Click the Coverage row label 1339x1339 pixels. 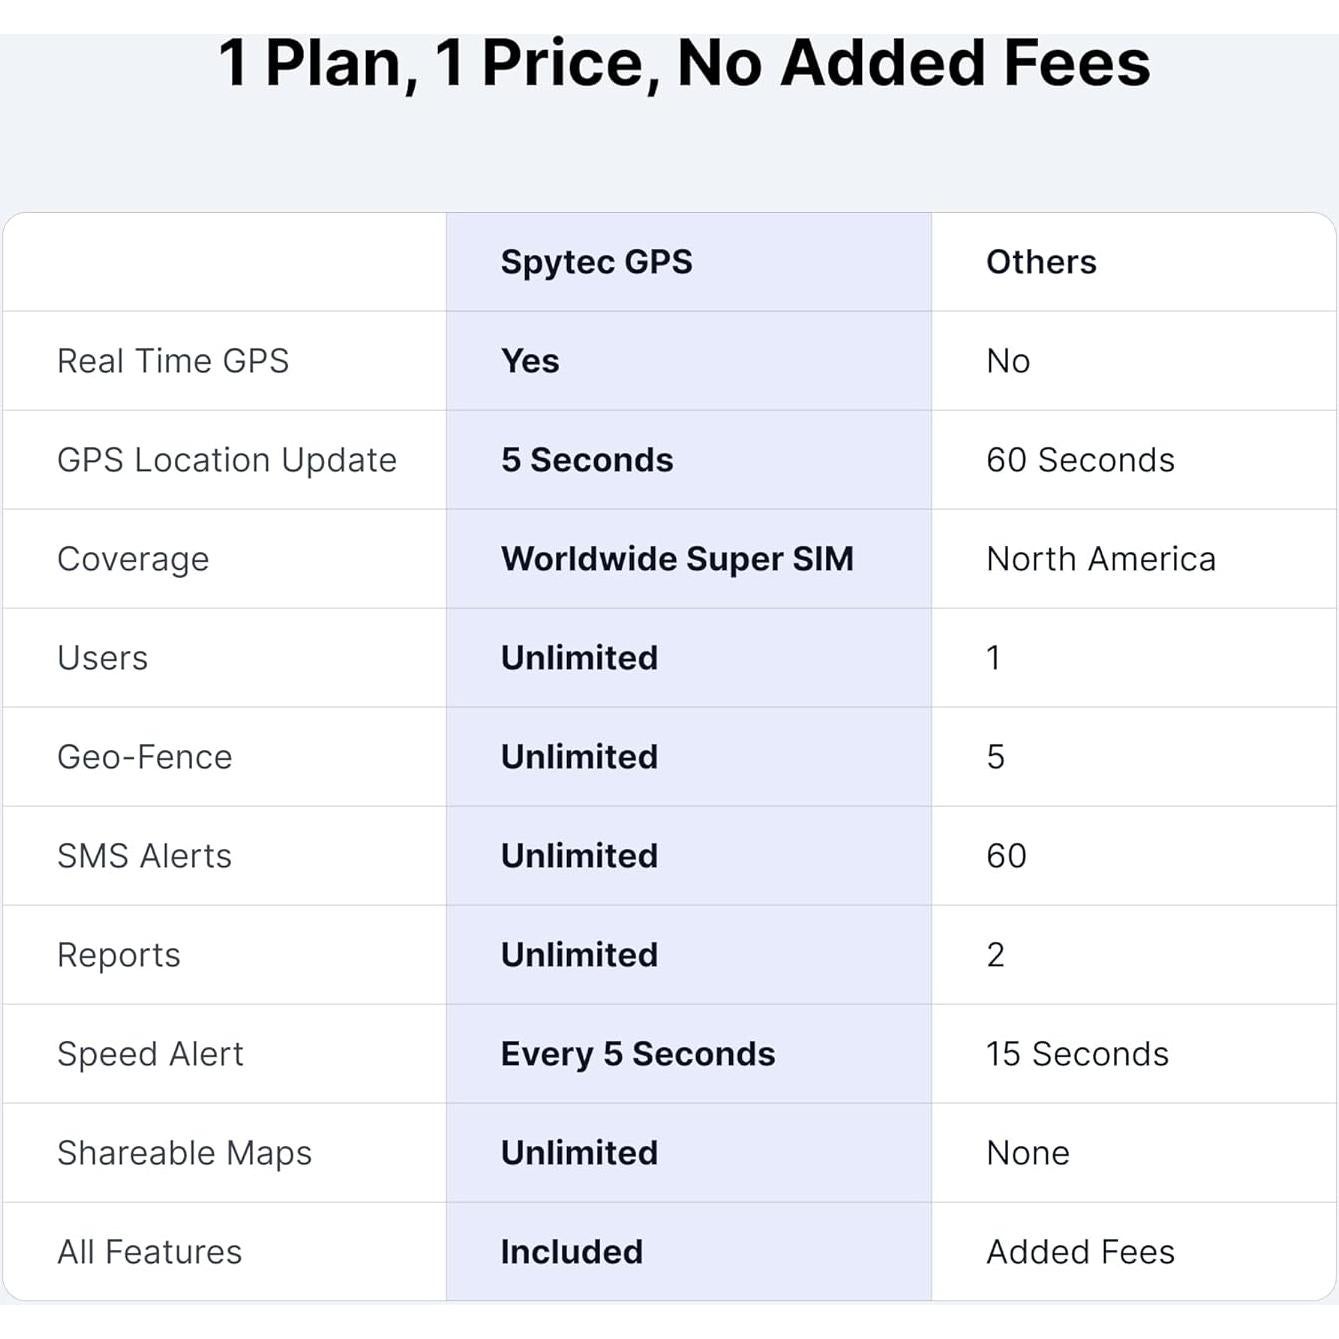pos(133,559)
